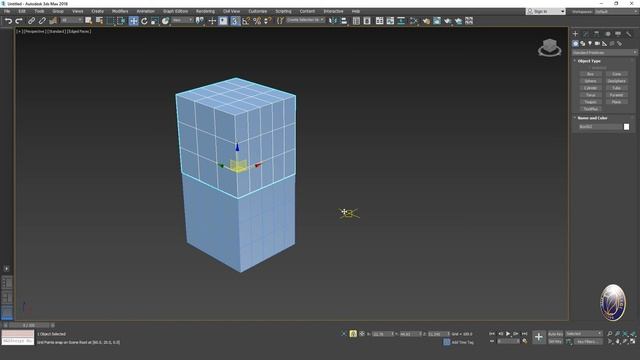Click the large Set Keys plus button
This screenshot has height=360, width=640.
click(x=539, y=337)
